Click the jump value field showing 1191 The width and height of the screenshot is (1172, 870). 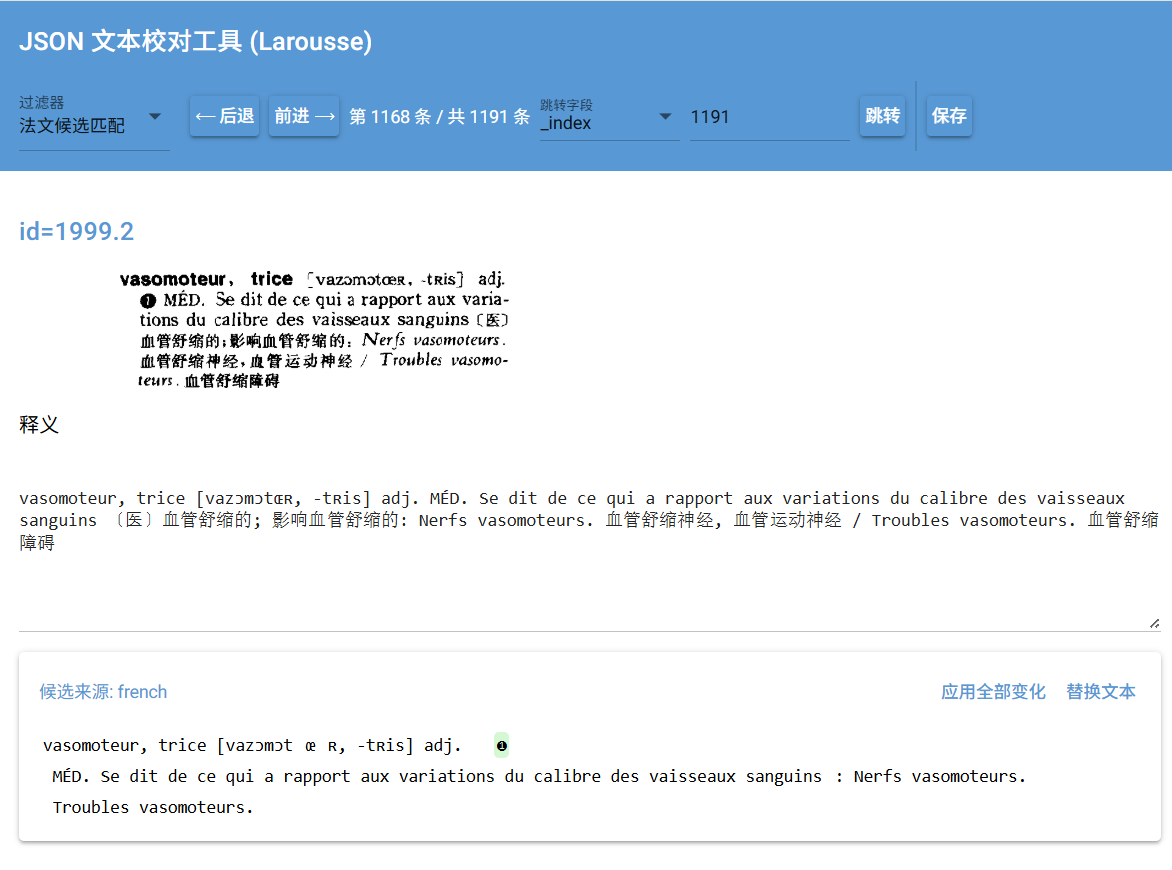pyautogui.click(x=768, y=117)
